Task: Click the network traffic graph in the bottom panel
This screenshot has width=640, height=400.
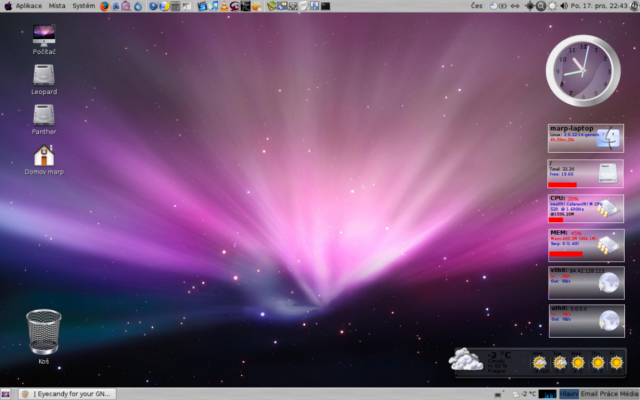Action: coord(547,394)
